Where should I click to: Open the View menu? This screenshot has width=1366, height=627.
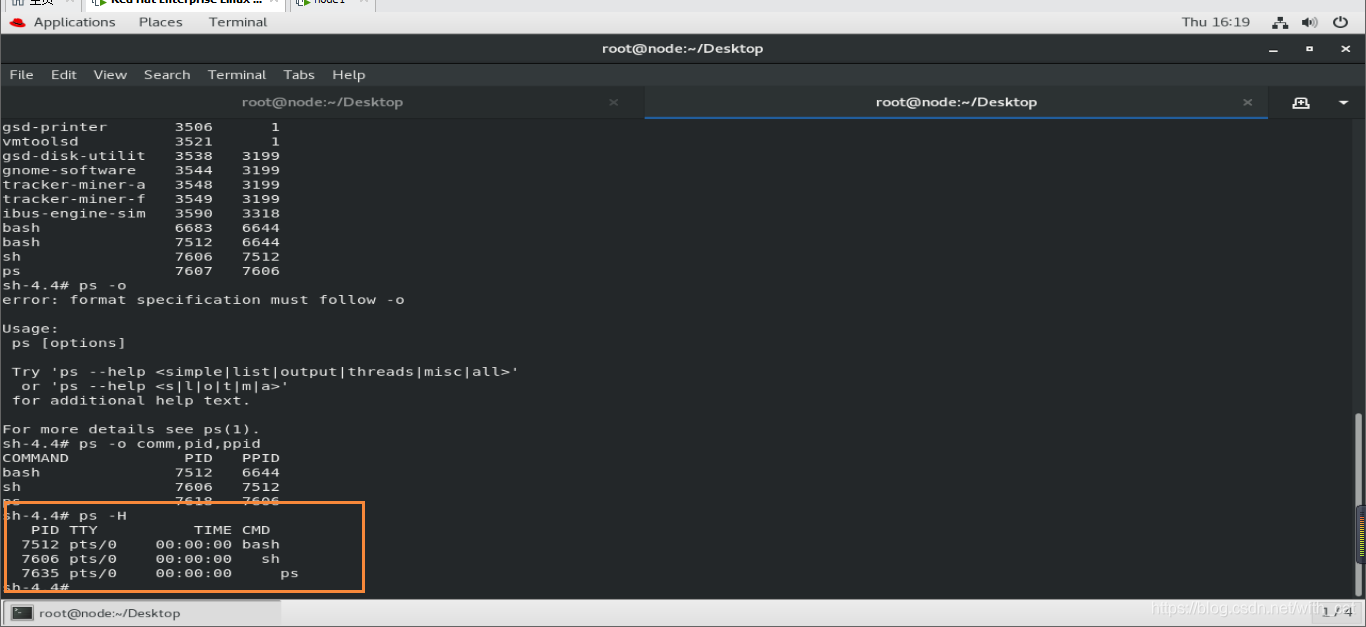(x=110, y=75)
